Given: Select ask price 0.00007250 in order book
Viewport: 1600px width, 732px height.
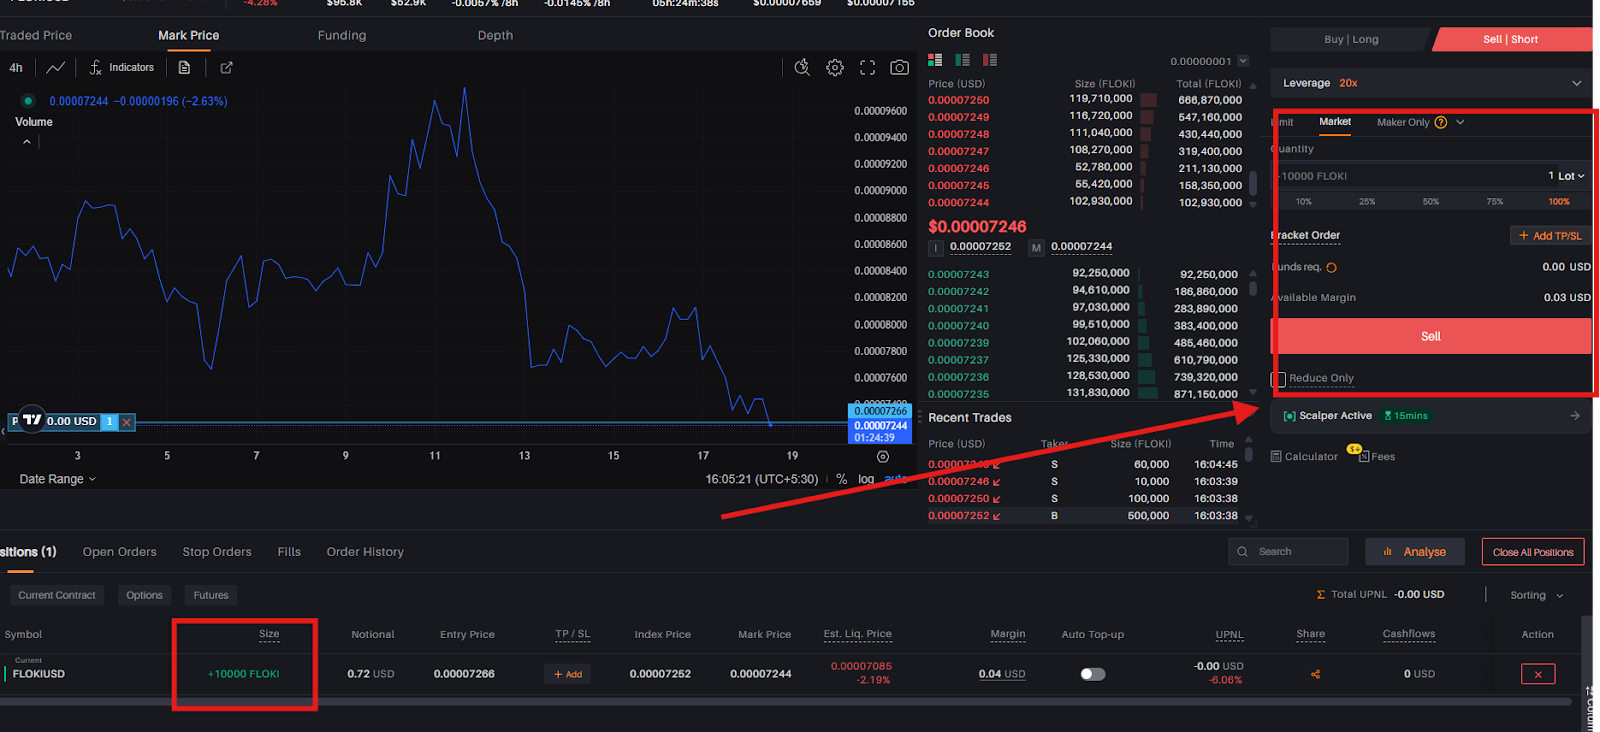Looking at the screenshot, I should [958, 100].
